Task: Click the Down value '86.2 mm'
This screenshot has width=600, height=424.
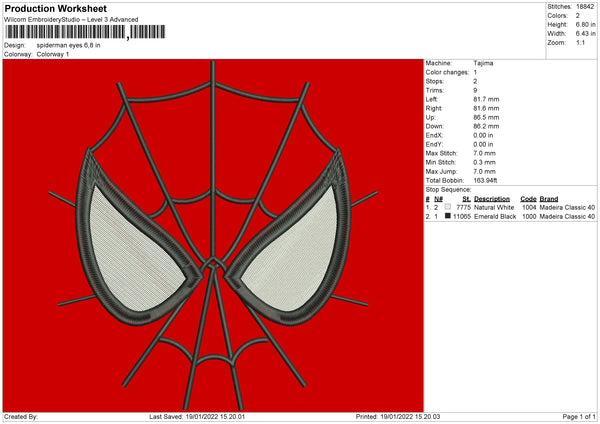Action: 486,126
